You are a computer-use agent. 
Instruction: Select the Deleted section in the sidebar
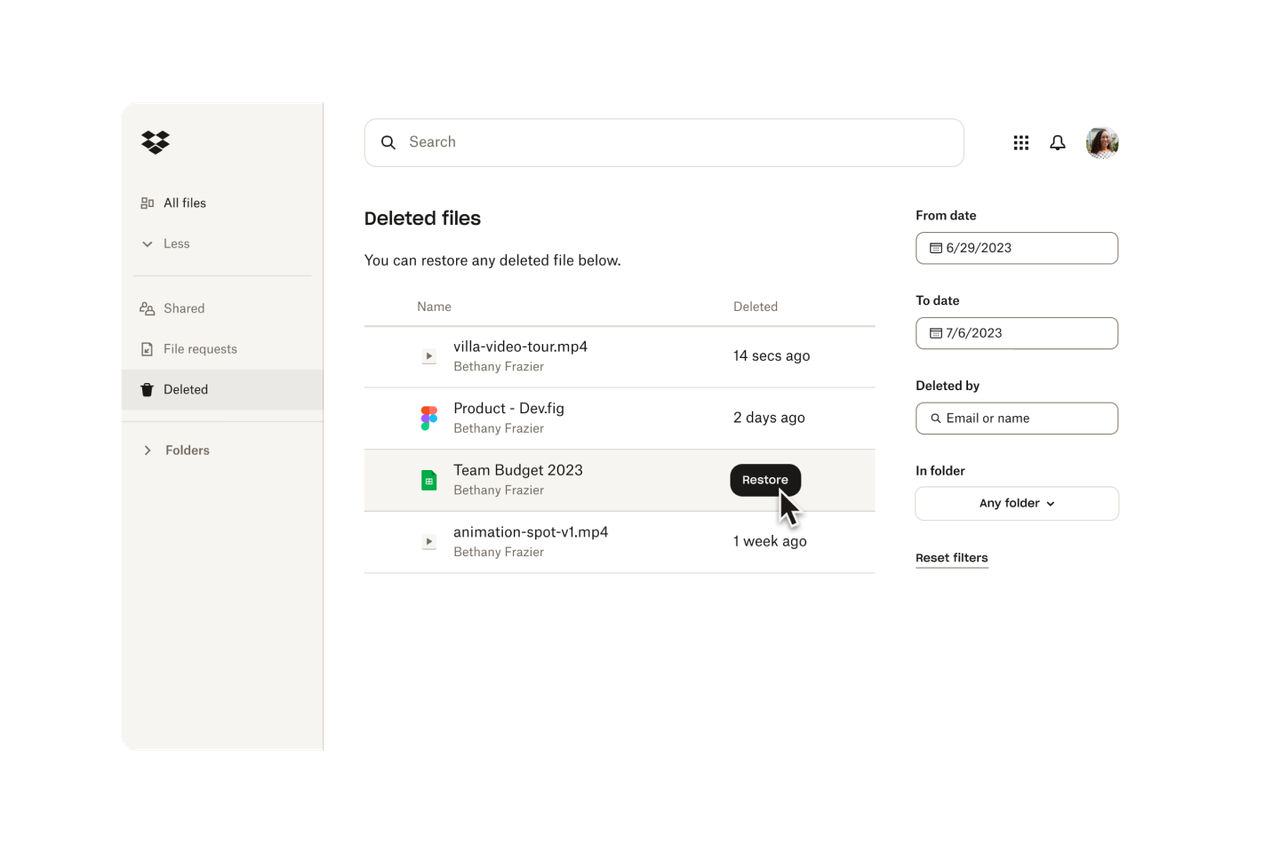click(x=186, y=389)
